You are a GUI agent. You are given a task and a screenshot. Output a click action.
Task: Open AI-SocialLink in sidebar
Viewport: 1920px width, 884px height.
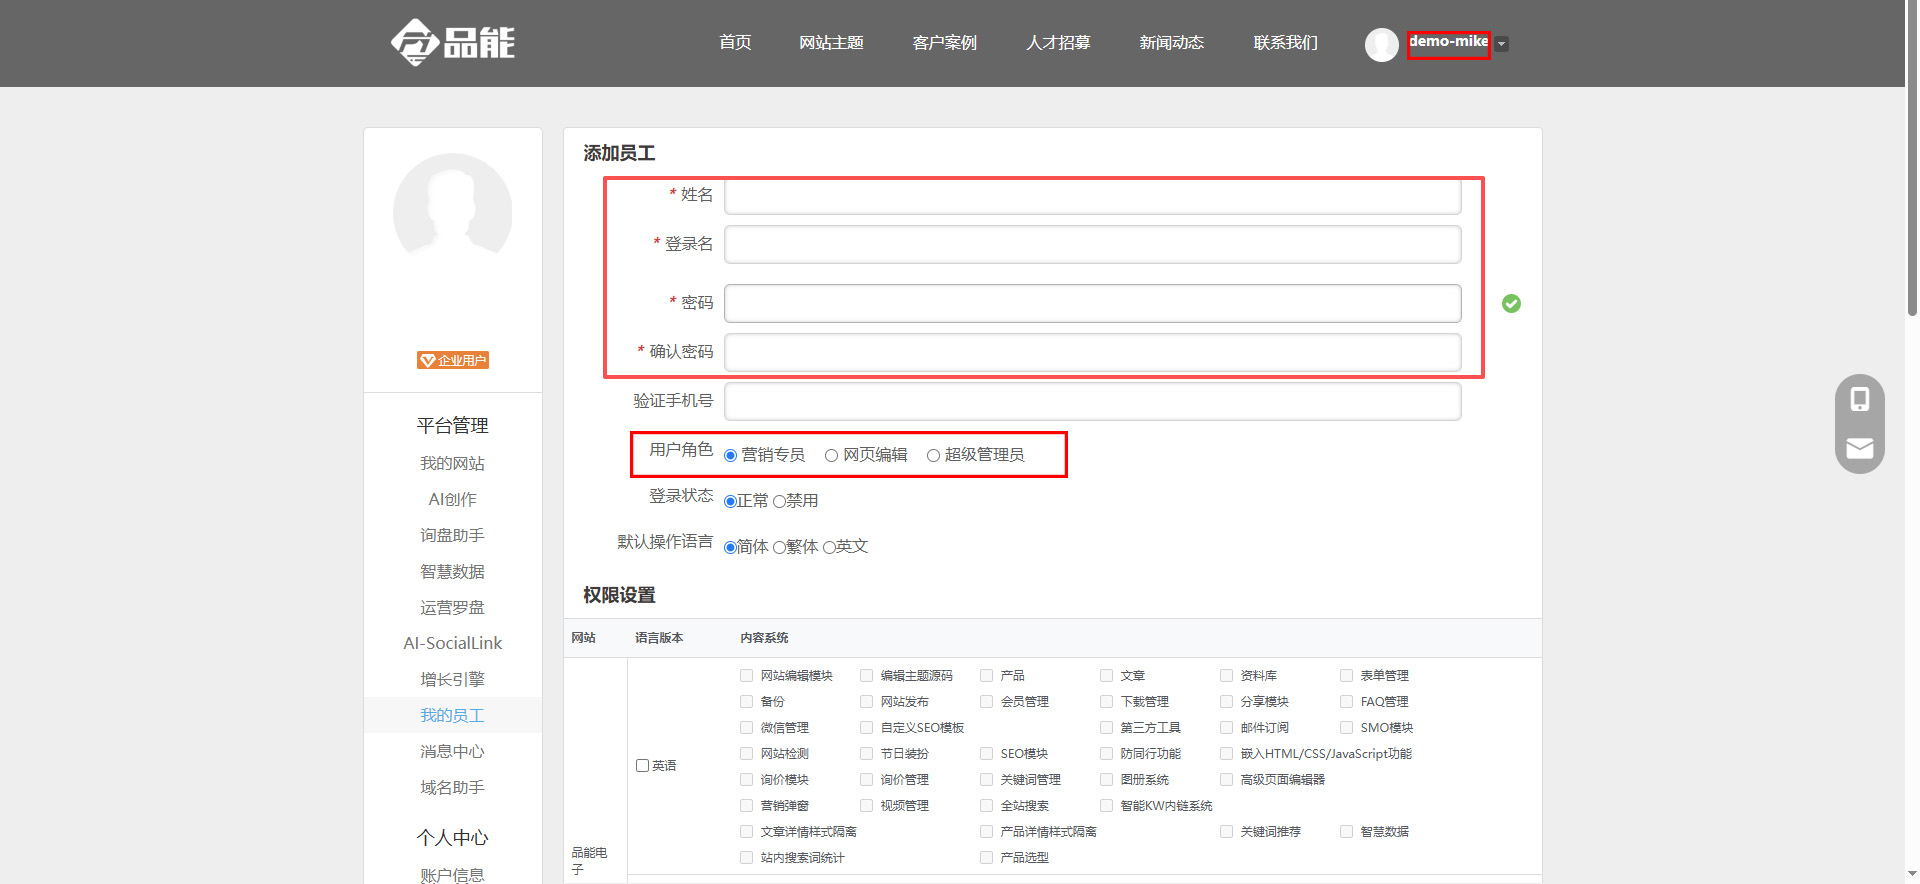click(x=452, y=643)
